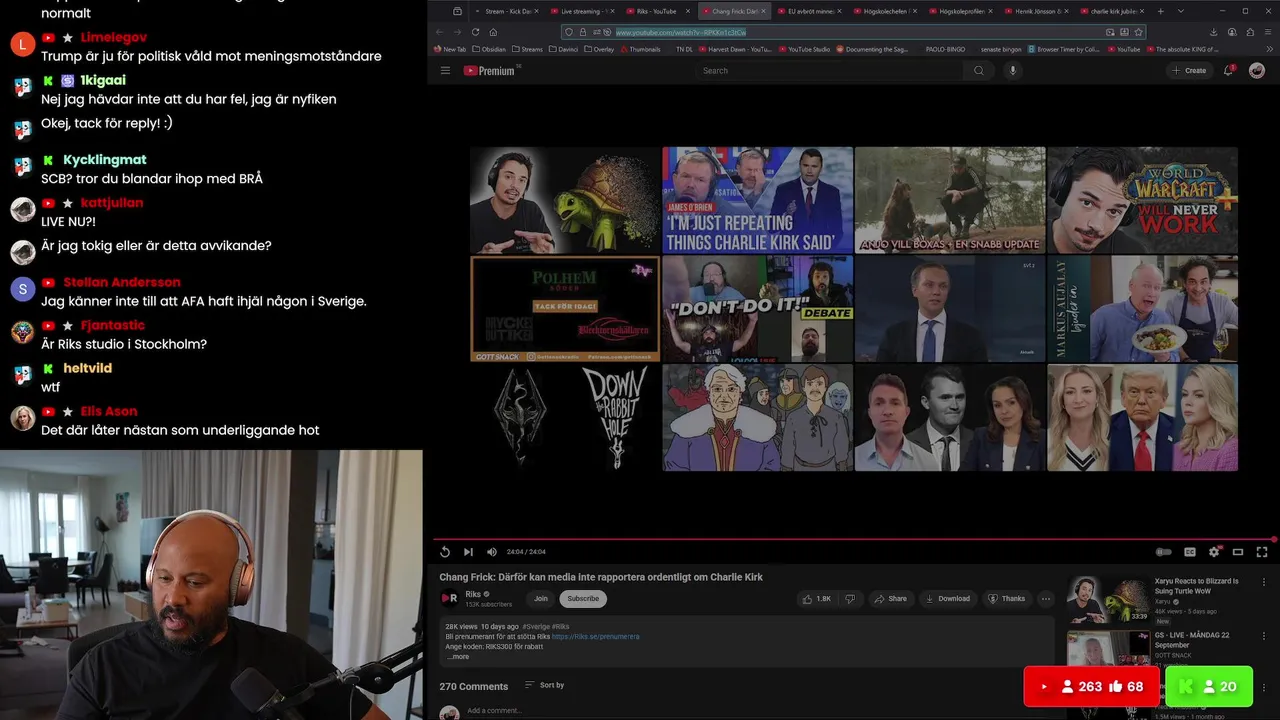Open the Riks channel avatar

pos(450,599)
